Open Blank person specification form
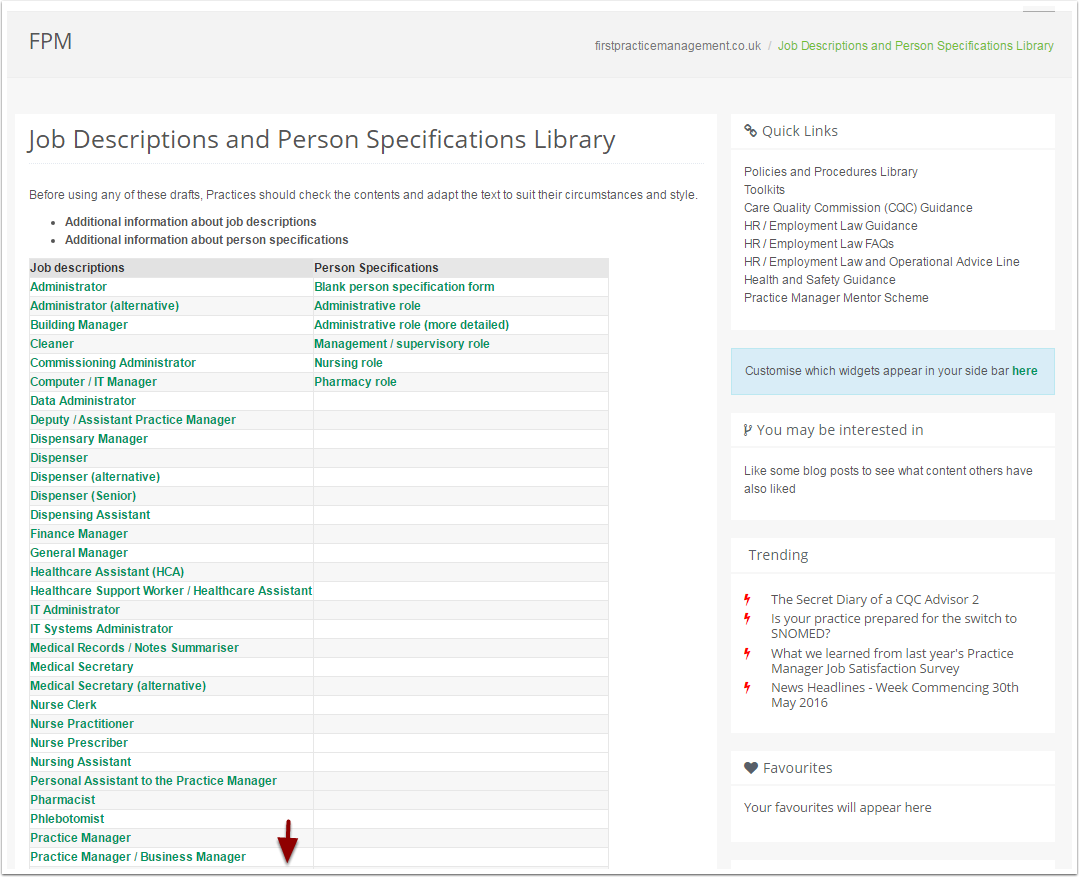This screenshot has height=877, width=1079. pyautogui.click(x=404, y=287)
